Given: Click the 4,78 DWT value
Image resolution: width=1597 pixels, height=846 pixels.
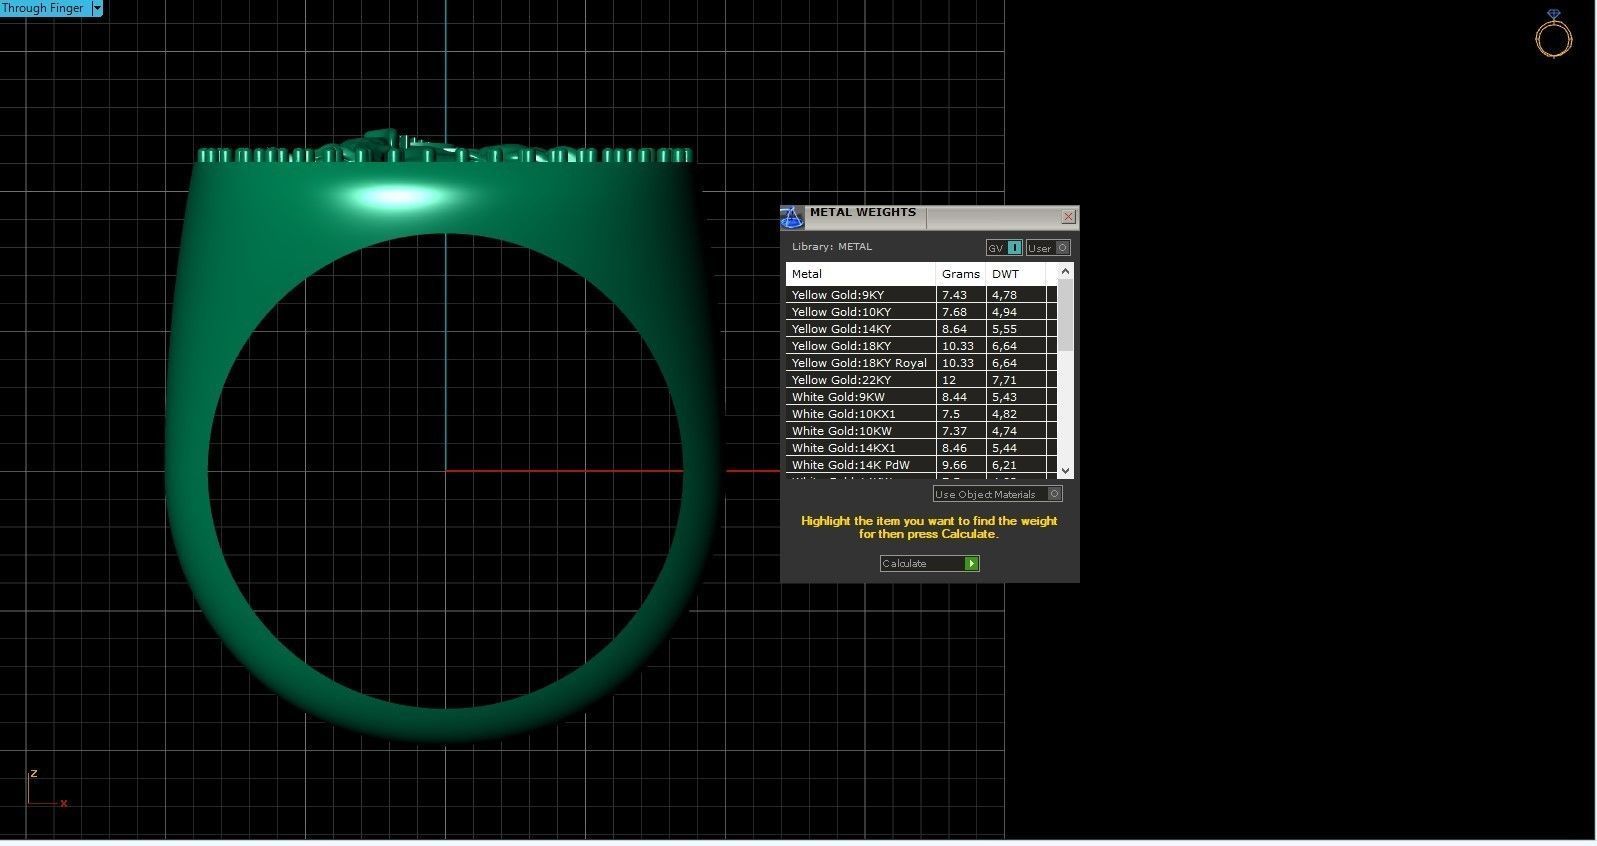Looking at the screenshot, I should [1004, 295].
